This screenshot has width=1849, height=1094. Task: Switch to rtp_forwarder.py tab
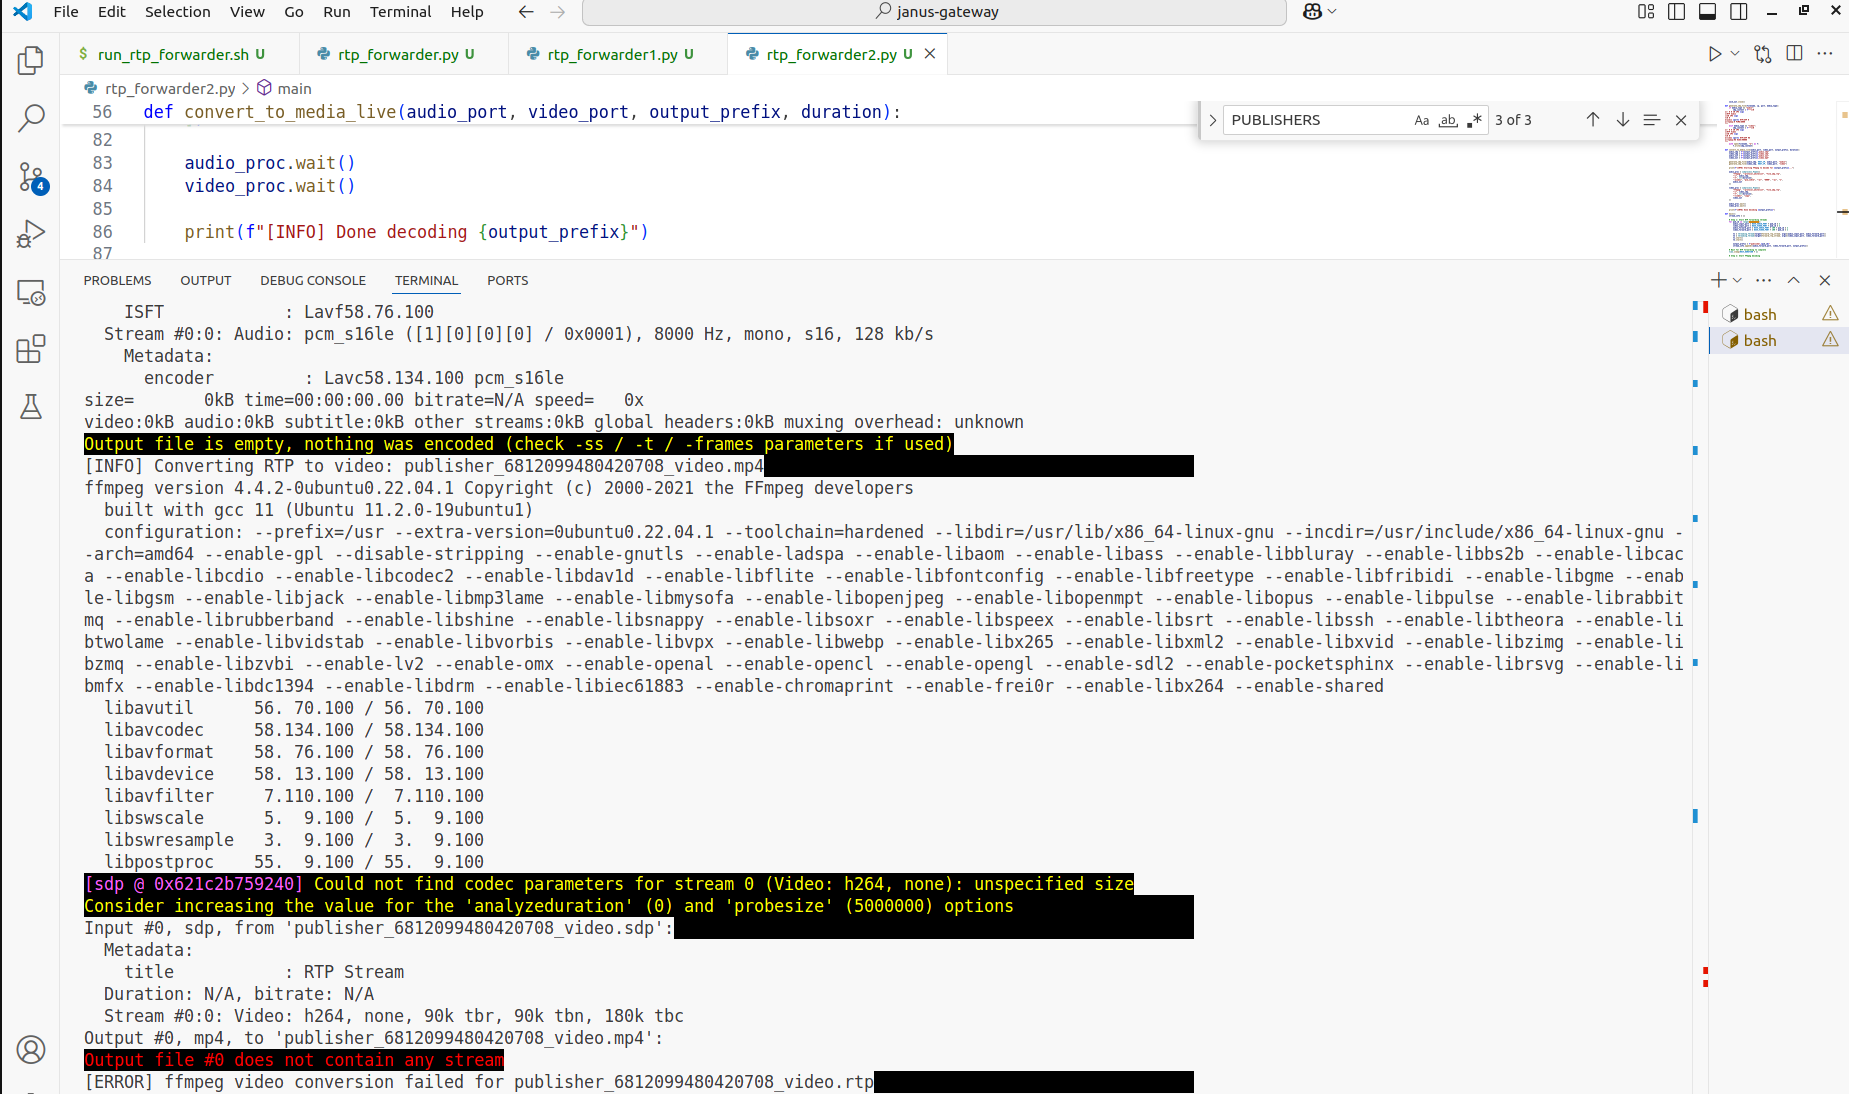click(x=405, y=54)
